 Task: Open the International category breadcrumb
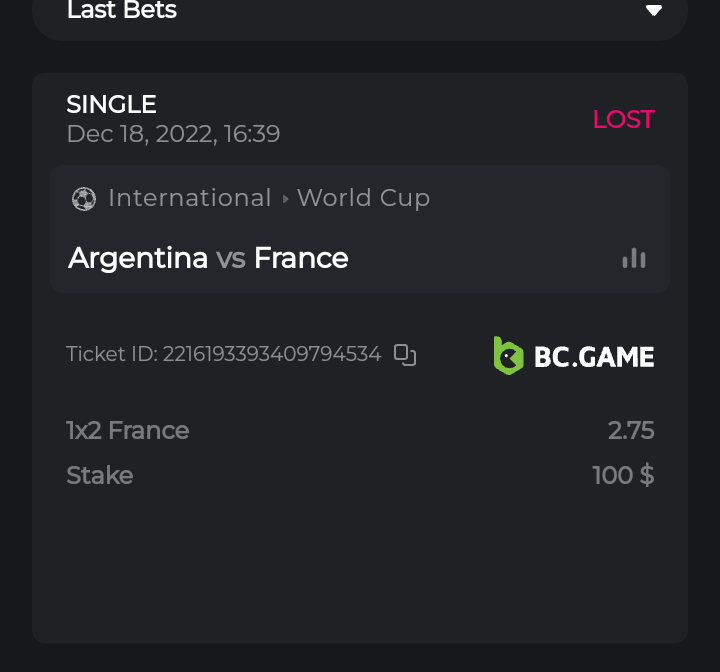190,198
